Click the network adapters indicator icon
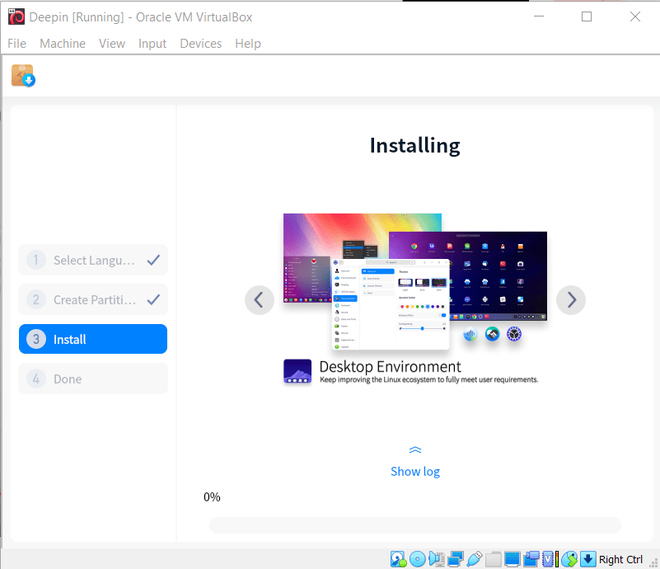 click(x=455, y=559)
